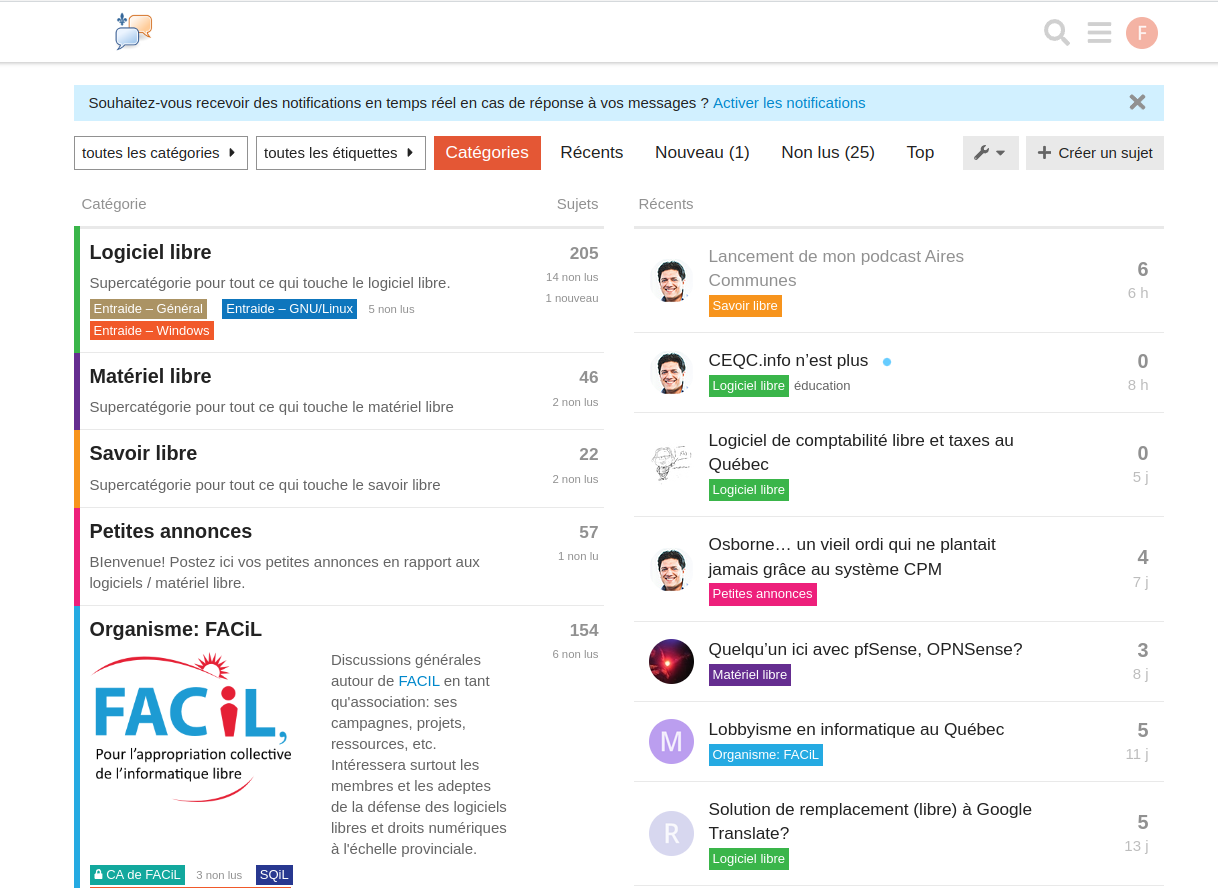
Task: Click 'Petites annonces' badge on Osborne topic
Action: pyautogui.click(x=763, y=594)
